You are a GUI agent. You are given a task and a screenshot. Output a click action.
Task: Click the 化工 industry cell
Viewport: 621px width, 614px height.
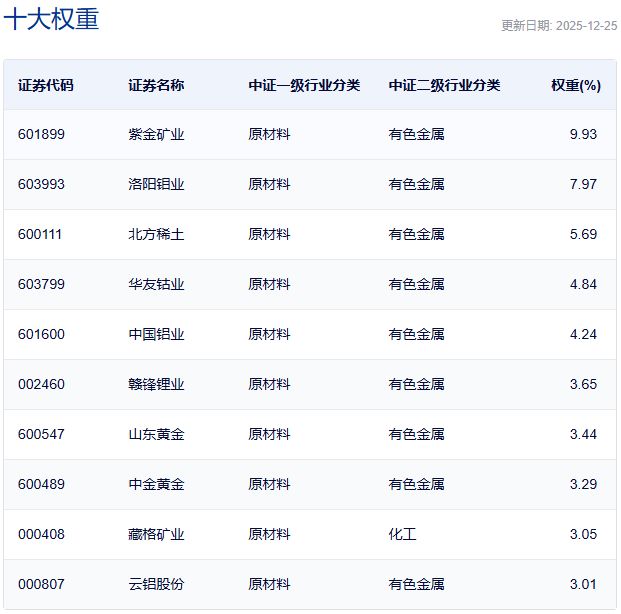[x=402, y=534]
